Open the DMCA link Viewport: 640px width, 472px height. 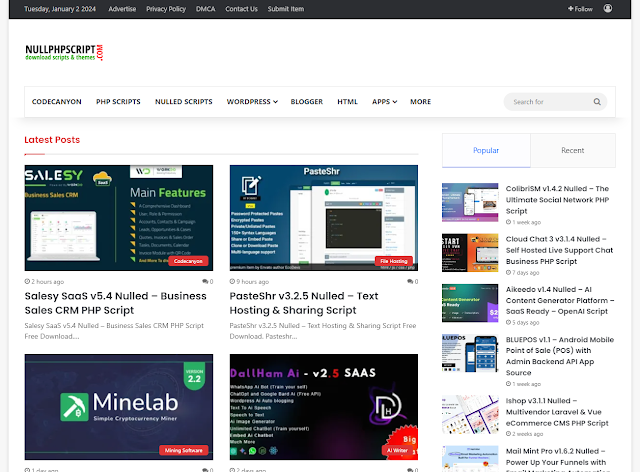point(205,9)
